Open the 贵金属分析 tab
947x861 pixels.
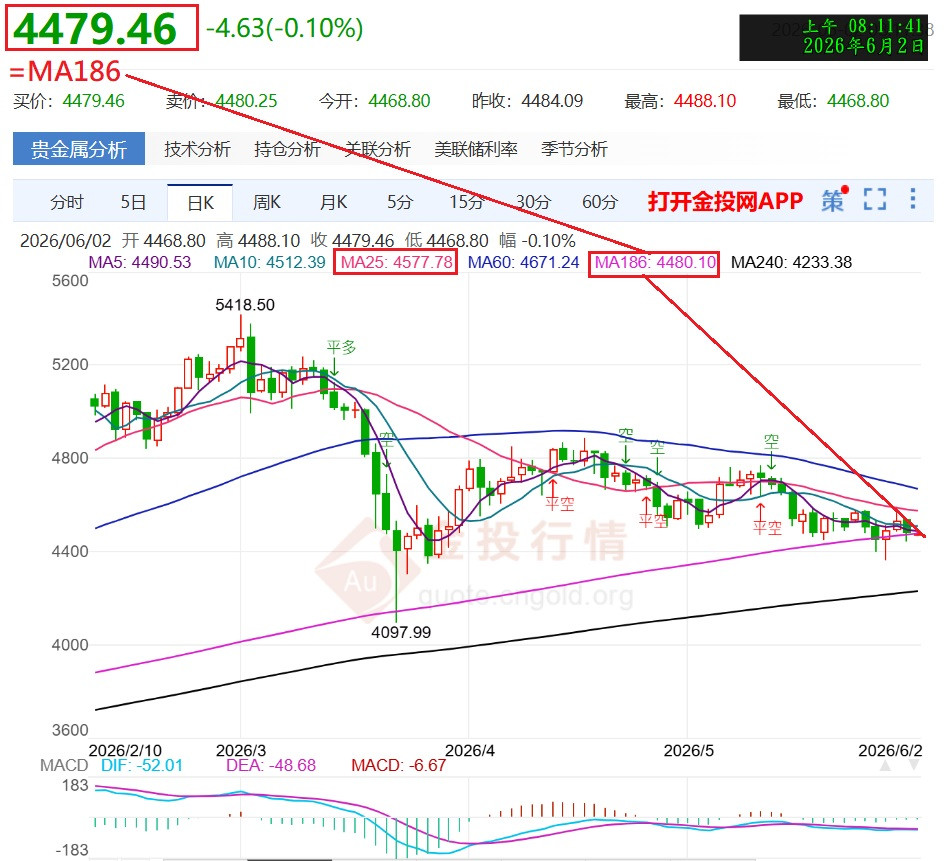(79, 149)
